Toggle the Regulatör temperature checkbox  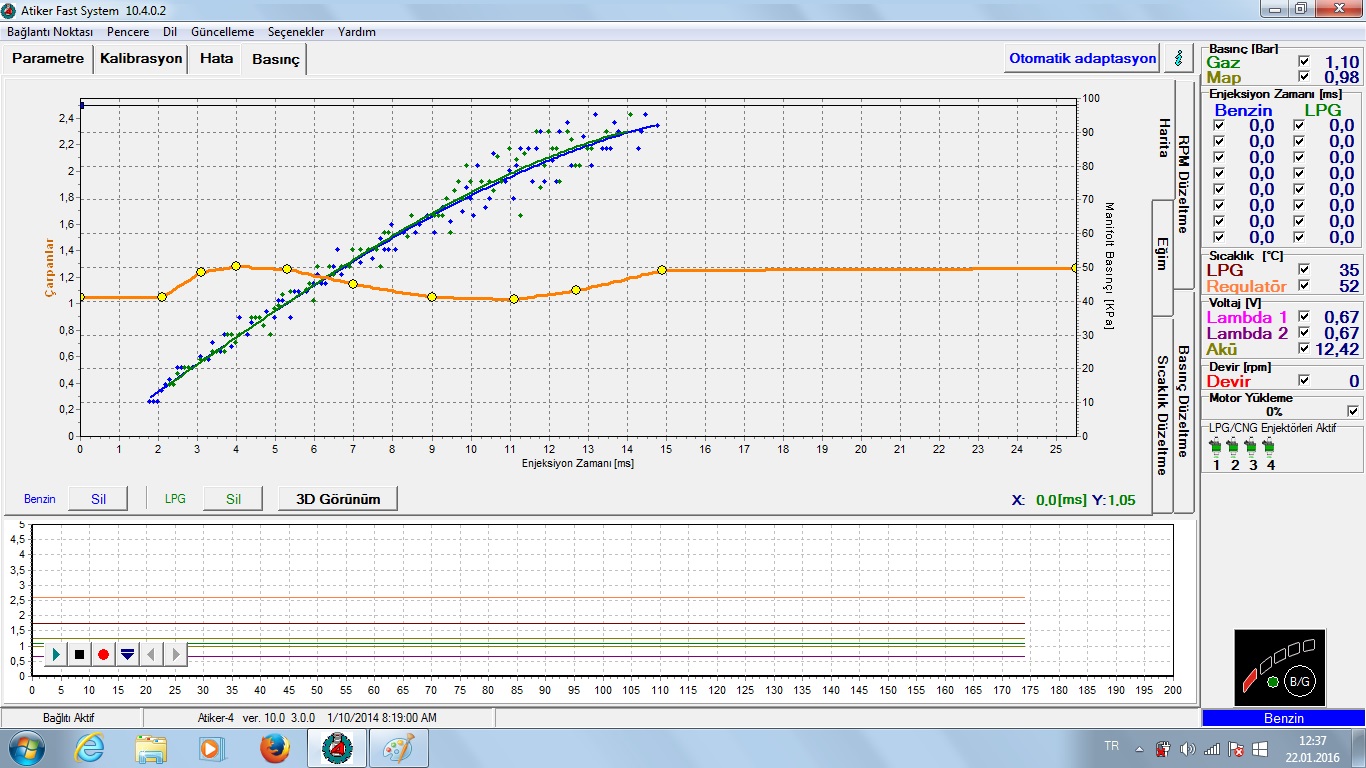pyautogui.click(x=1303, y=285)
